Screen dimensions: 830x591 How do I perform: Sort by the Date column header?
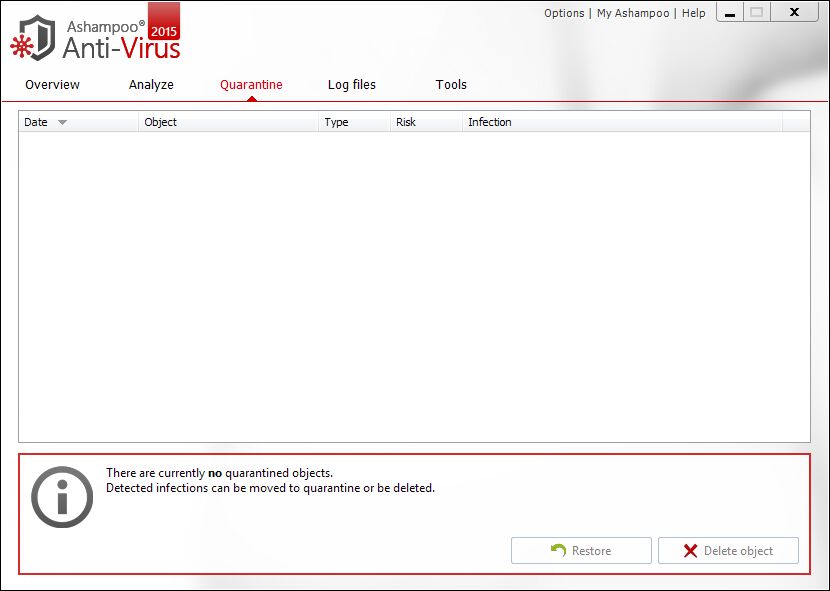click(78, 122)
